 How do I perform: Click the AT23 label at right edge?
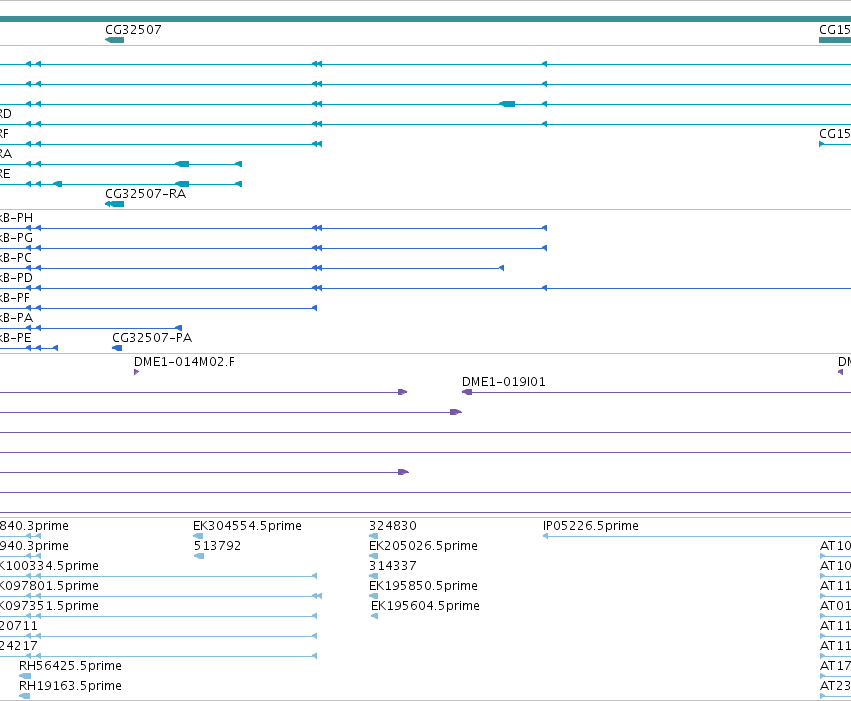pyautogui.click(x=835, y=685)
